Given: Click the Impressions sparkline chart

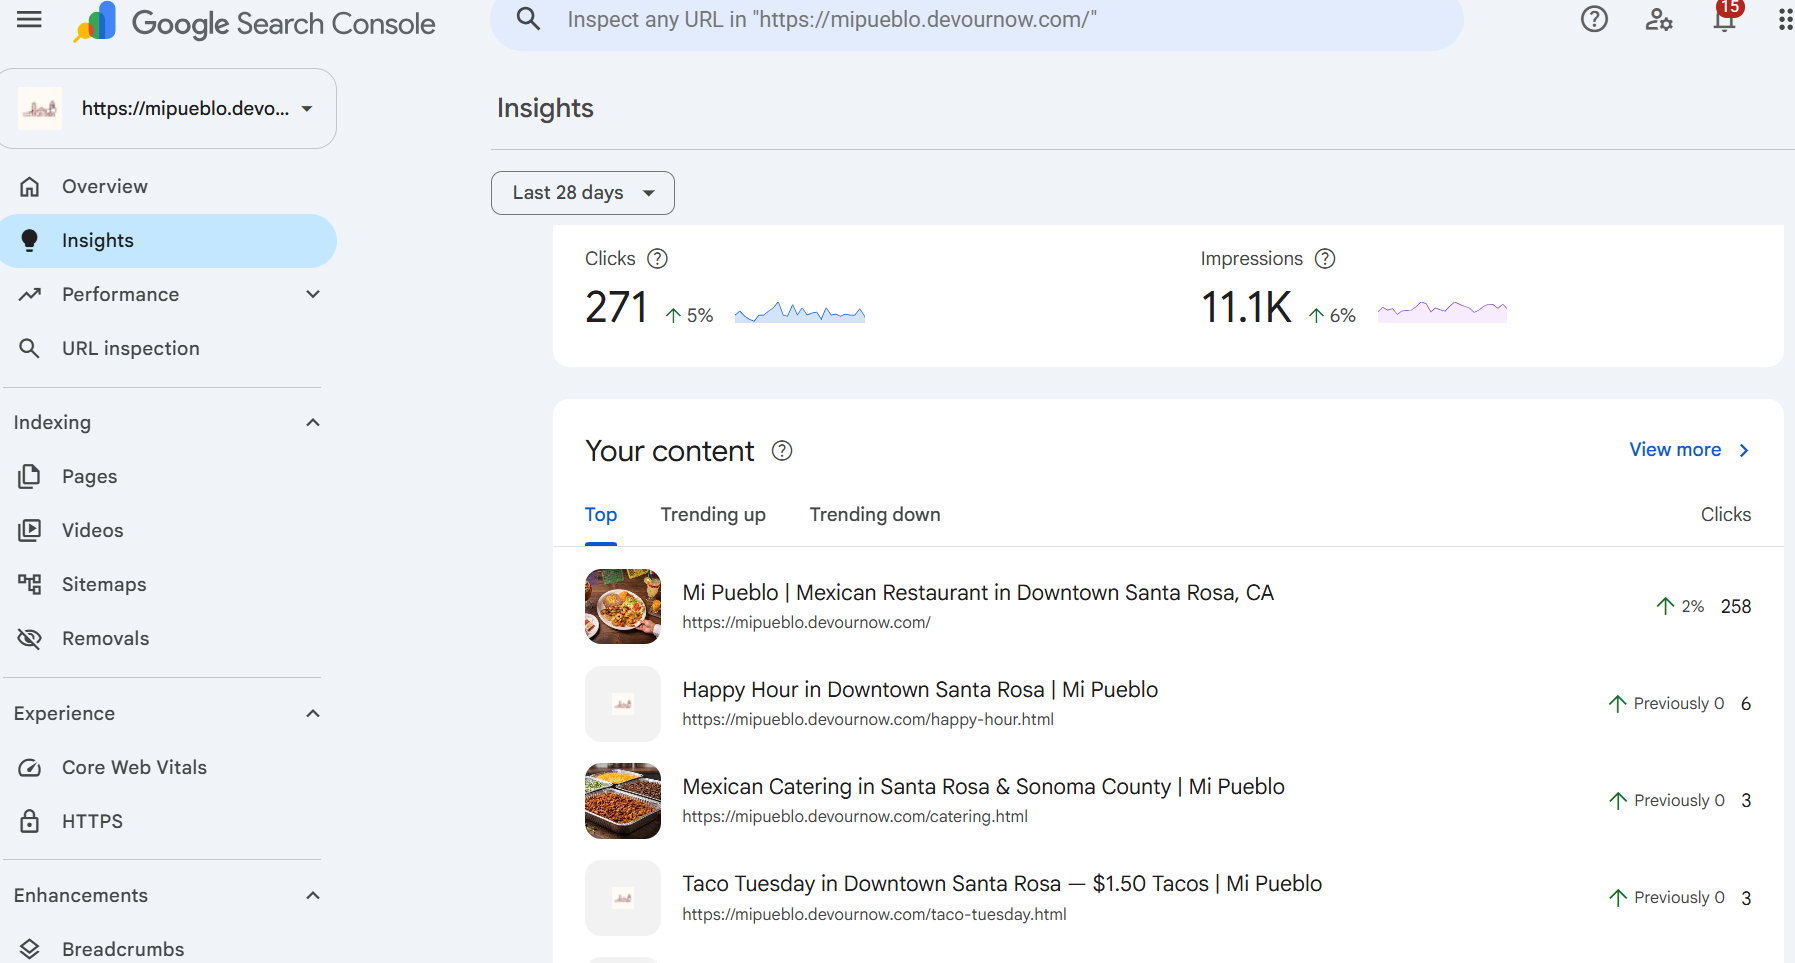Looking at the screenshot, I should tap(1442, 311).
